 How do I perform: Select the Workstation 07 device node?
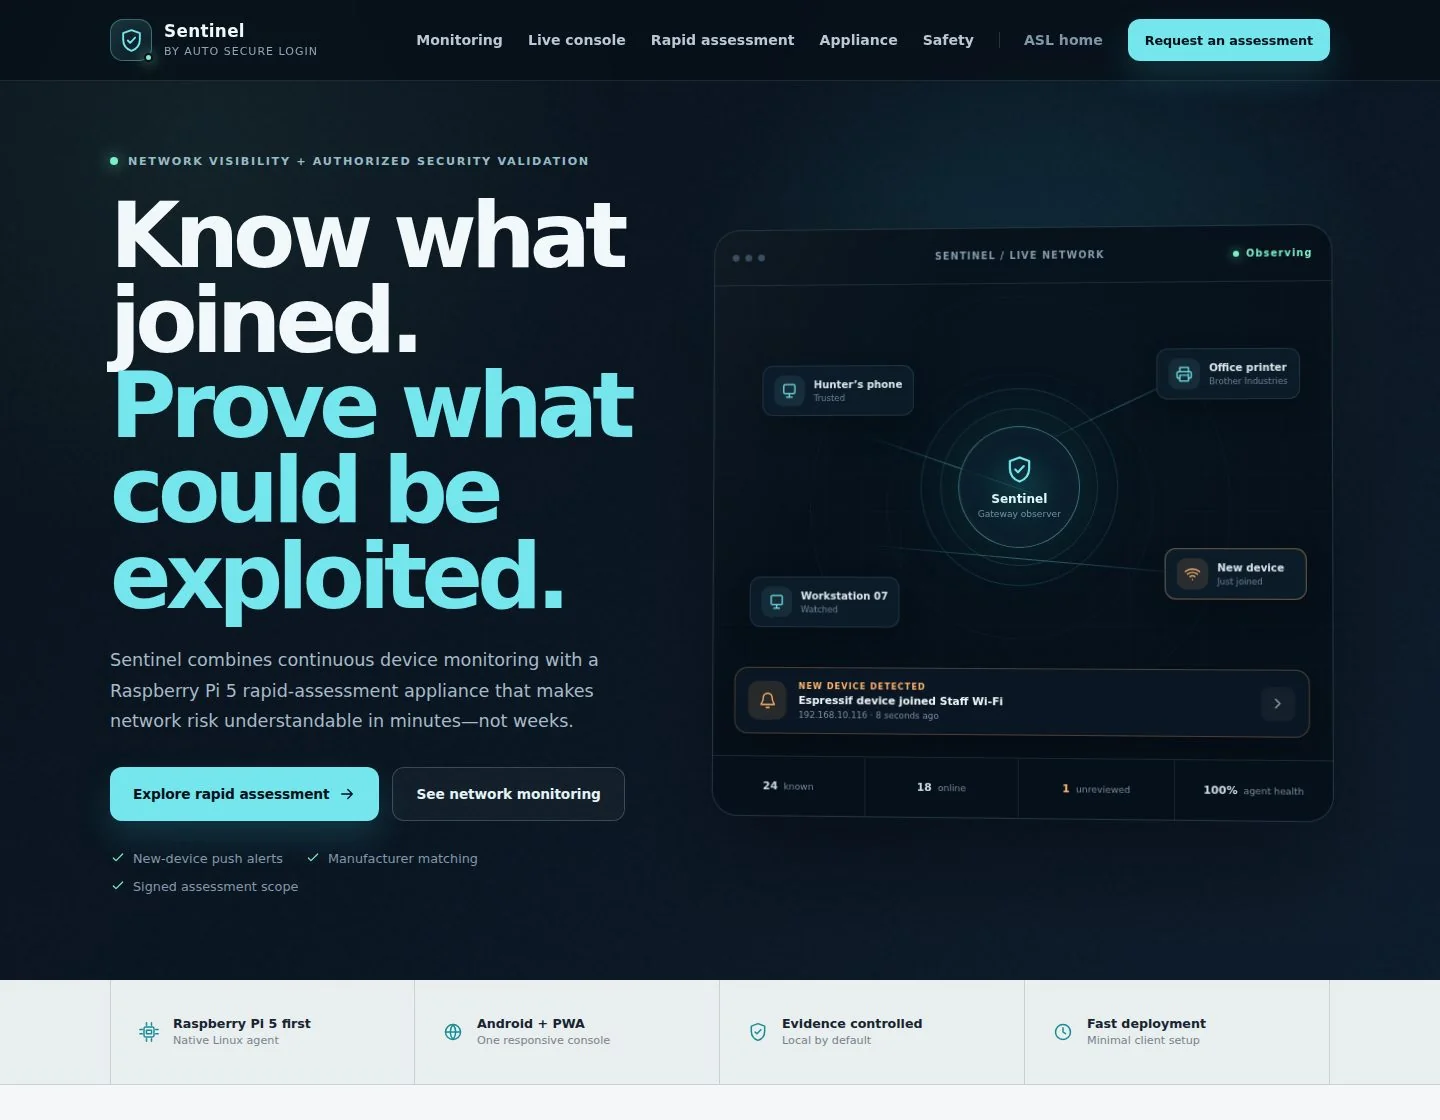click(825, 602)
